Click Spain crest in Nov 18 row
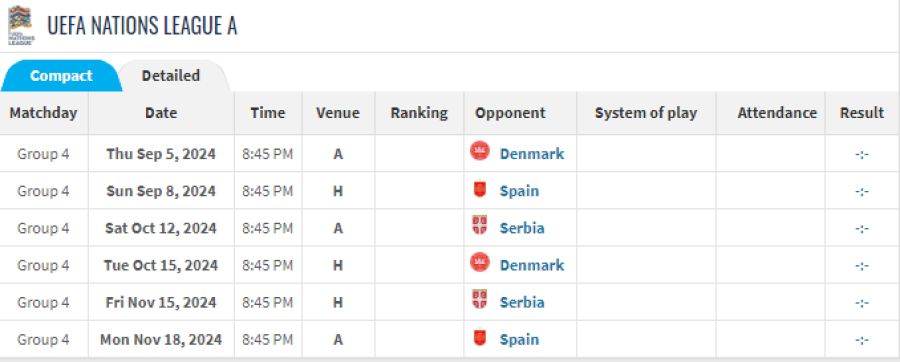This screenshot has width=900, height=362. tap(480, 338)
